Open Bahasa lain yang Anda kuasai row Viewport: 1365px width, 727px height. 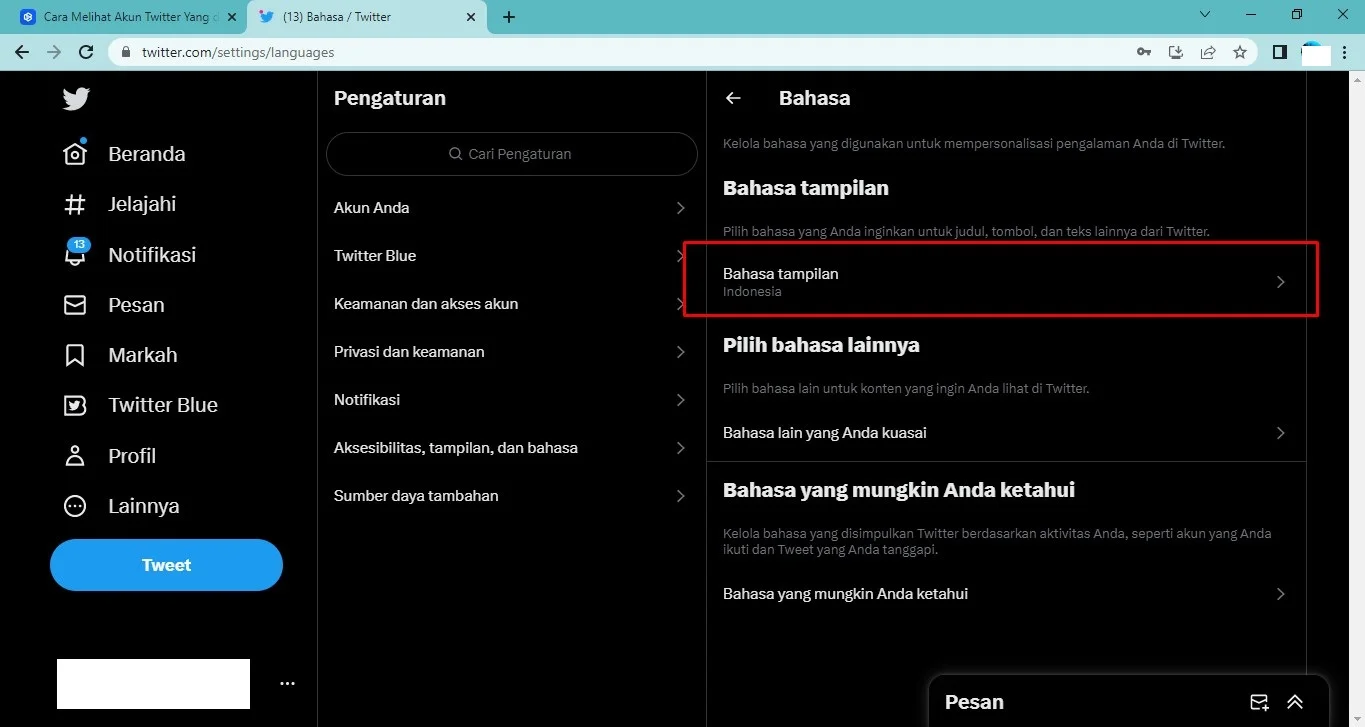click(1006, 433)
